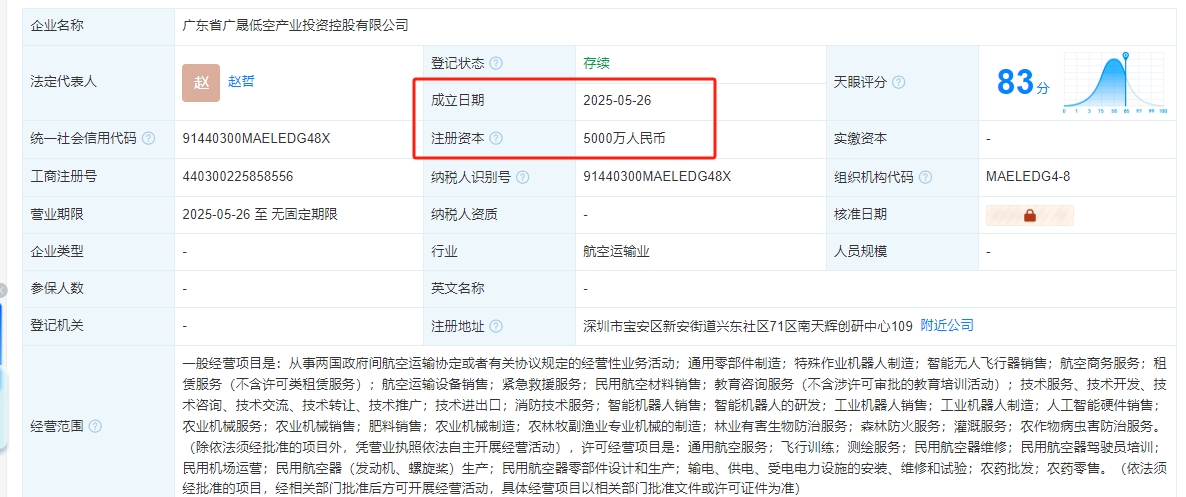Click the score distribution curve chart
This screenshot has width=1186, height=497.
point(1115,82)
